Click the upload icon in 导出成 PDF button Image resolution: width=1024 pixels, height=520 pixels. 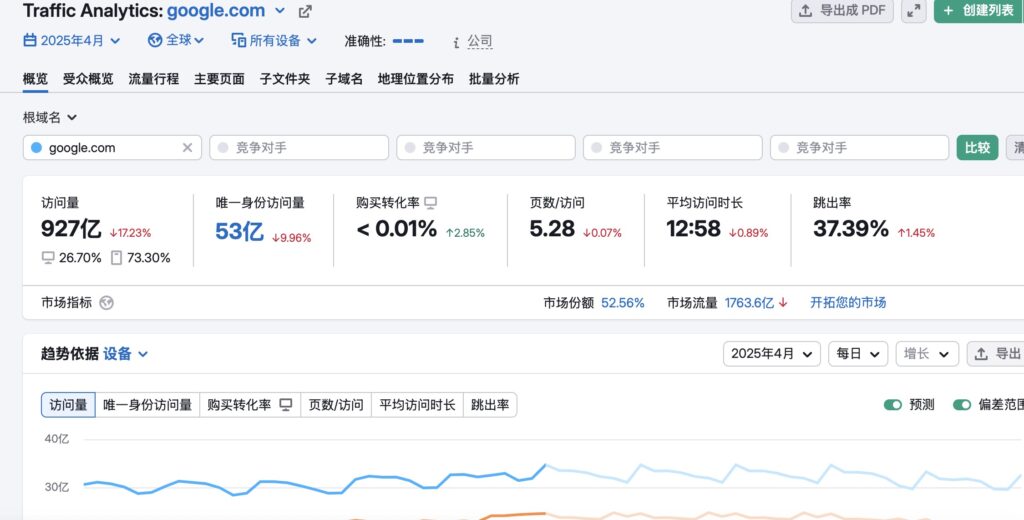coord(806,10)
